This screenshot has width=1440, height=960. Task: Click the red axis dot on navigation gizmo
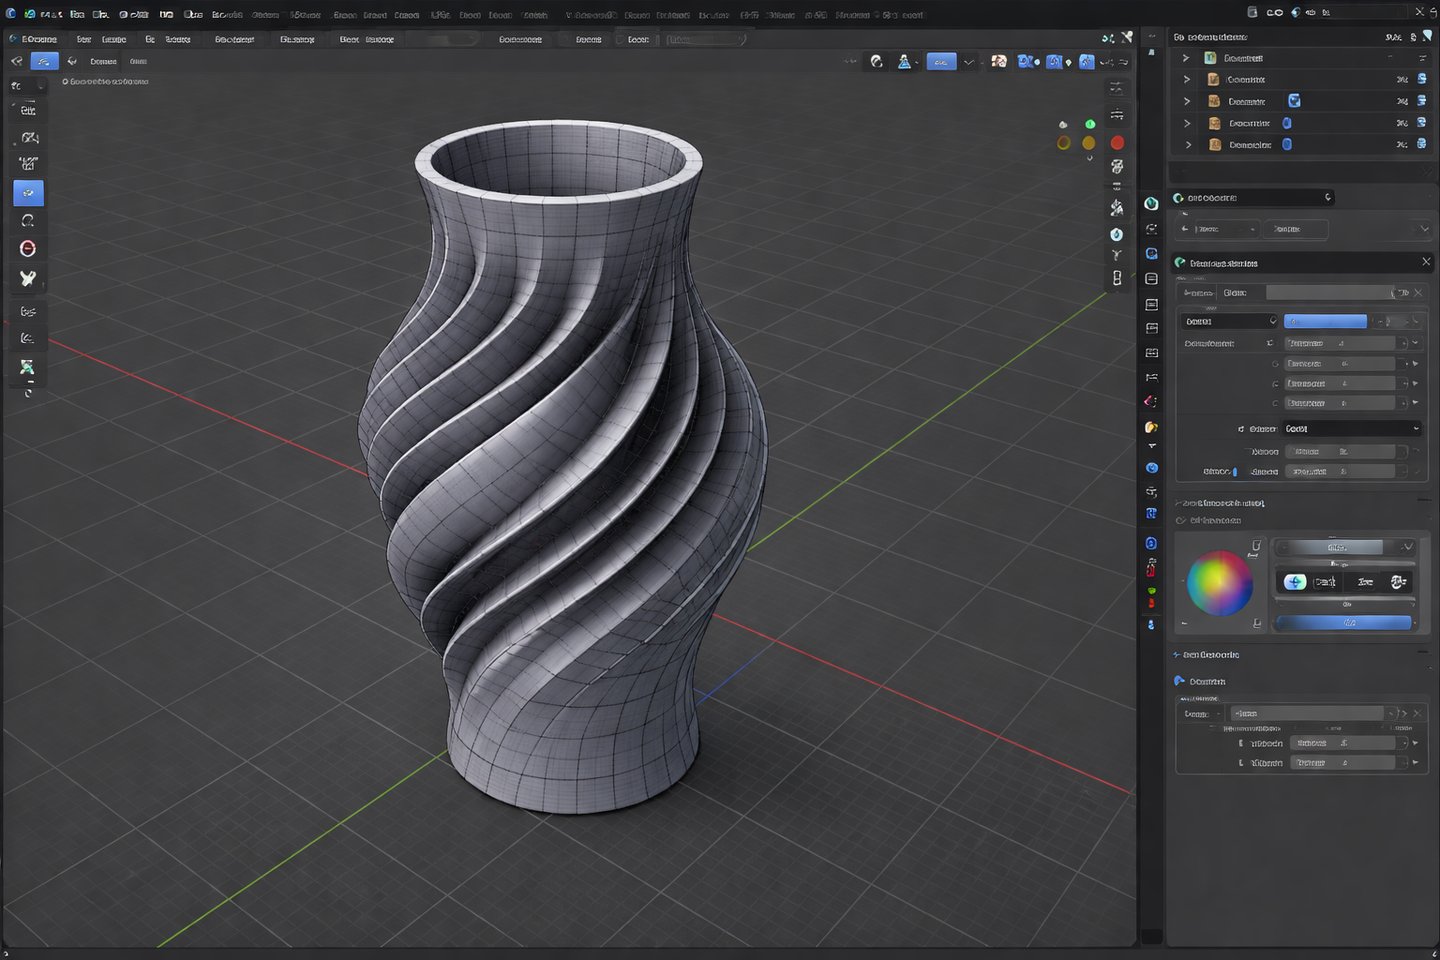[x=1117, y=143]
